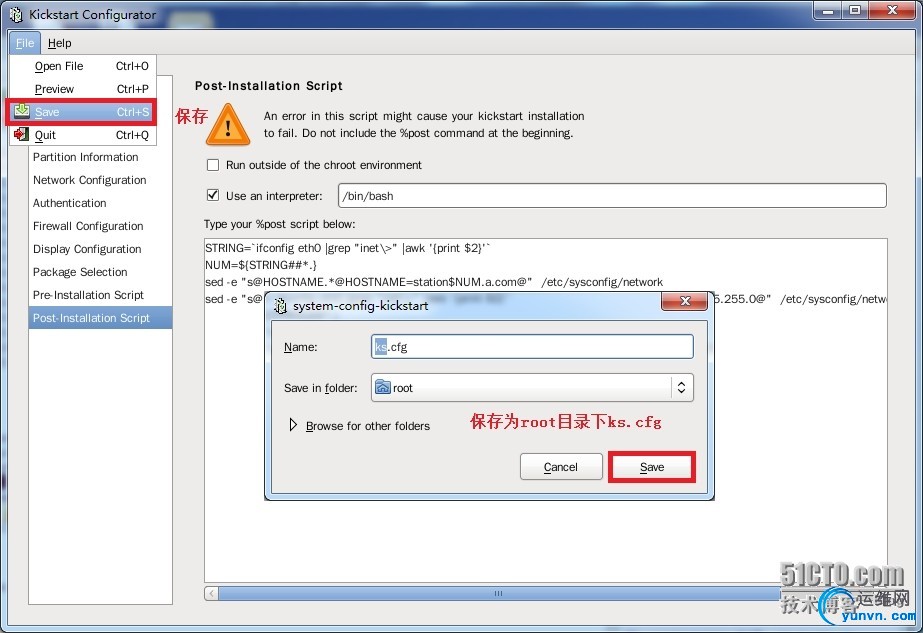Viewport: 923px width, 633px height.
Task: Click the sed line setting HOSTNAME
Action: point(434,282)
